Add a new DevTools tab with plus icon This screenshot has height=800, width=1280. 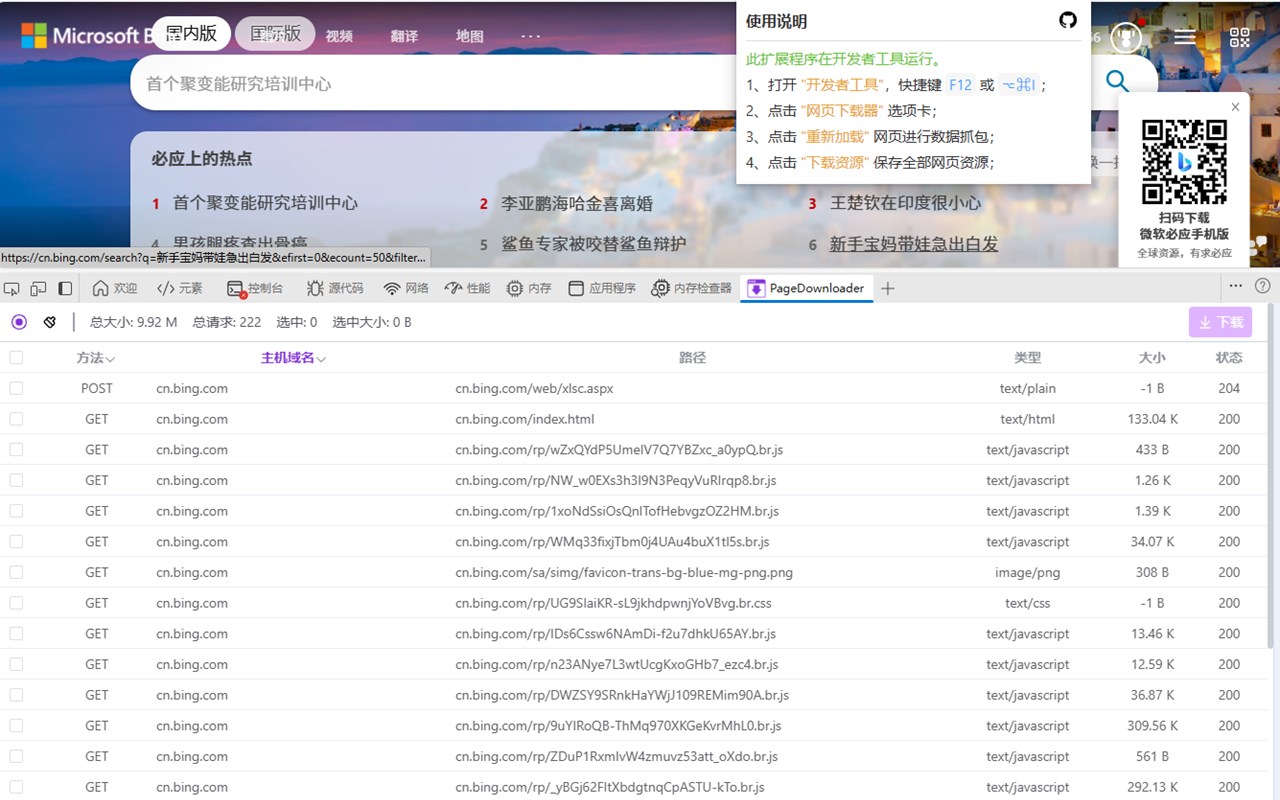887,288
